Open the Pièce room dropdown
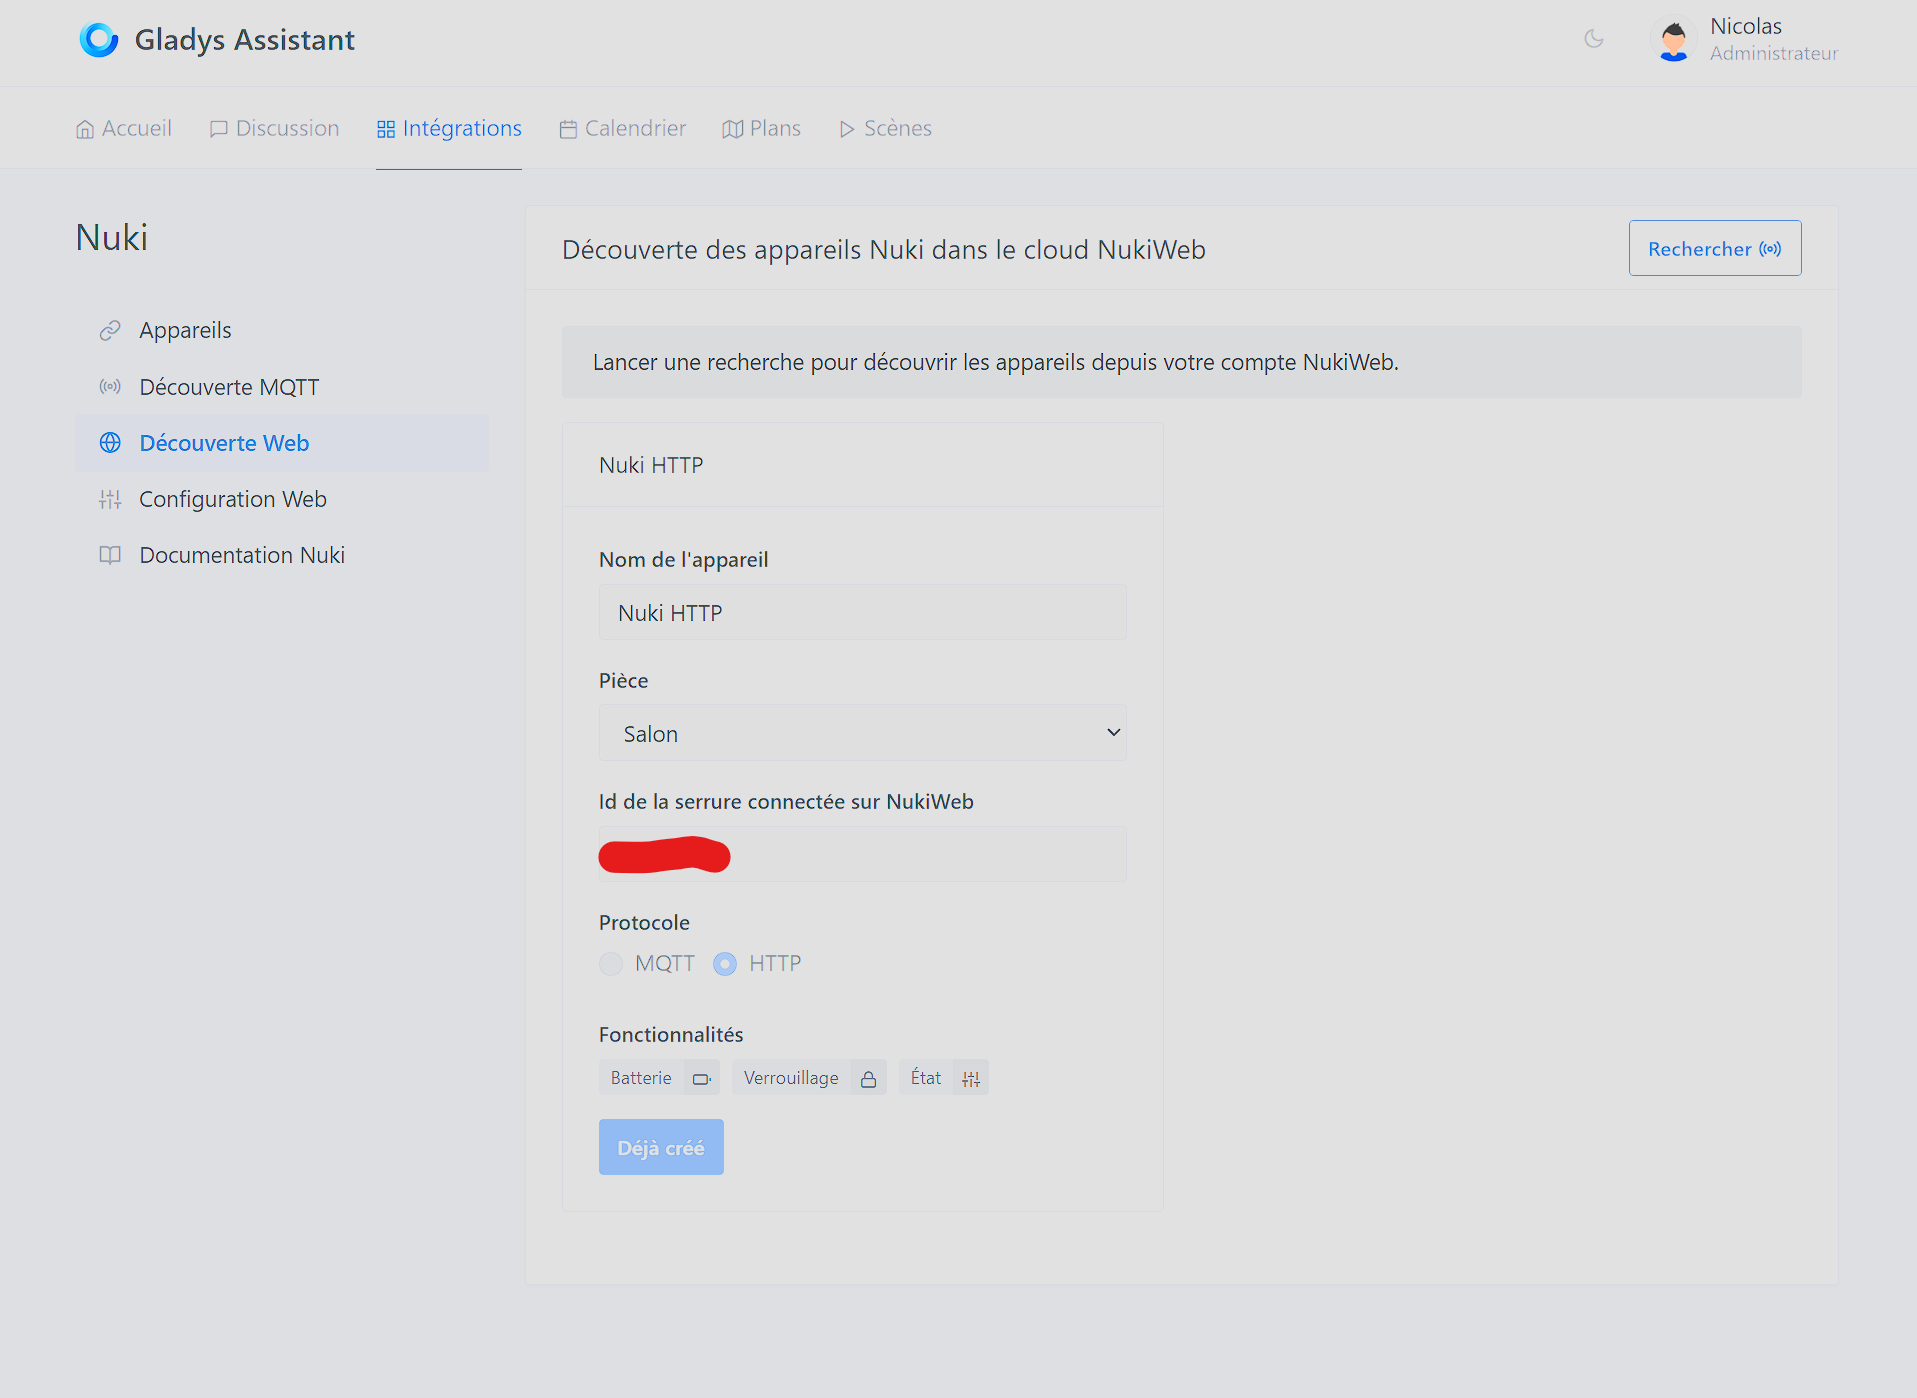1917x1398 pixels. 862,733
